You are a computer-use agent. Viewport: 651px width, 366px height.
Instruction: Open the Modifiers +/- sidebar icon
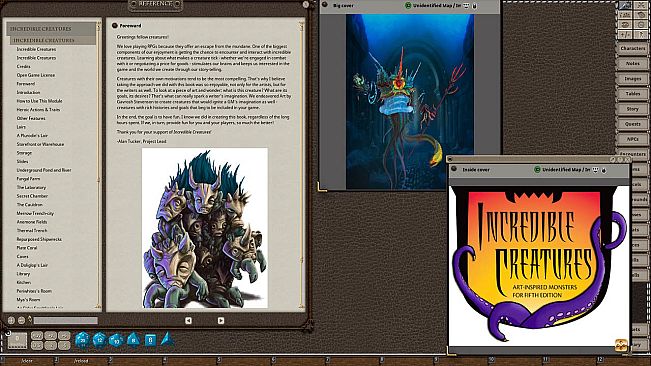point(625,35)
